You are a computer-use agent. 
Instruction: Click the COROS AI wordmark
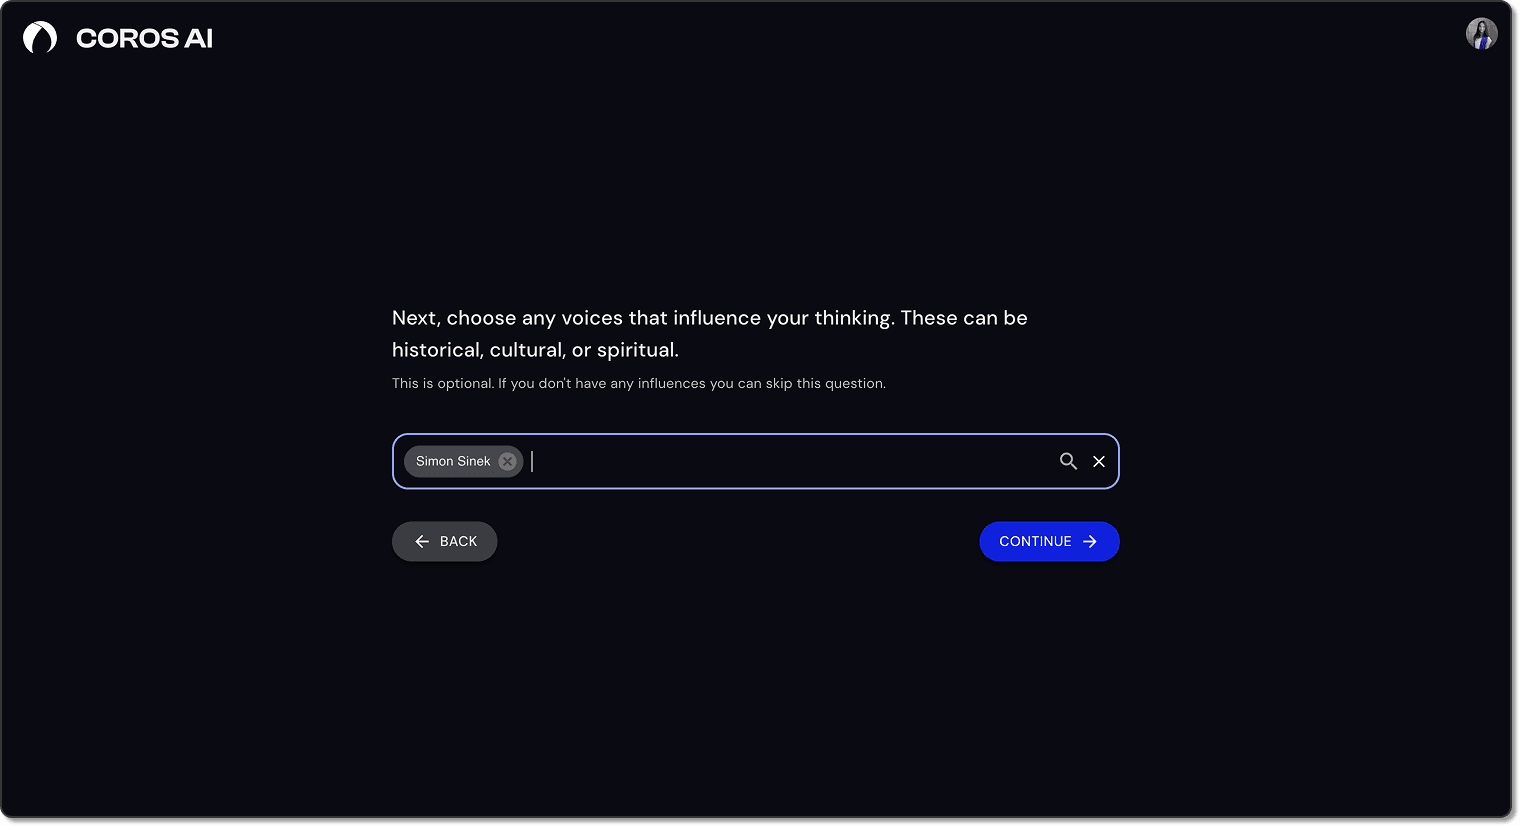click(144, 38)
